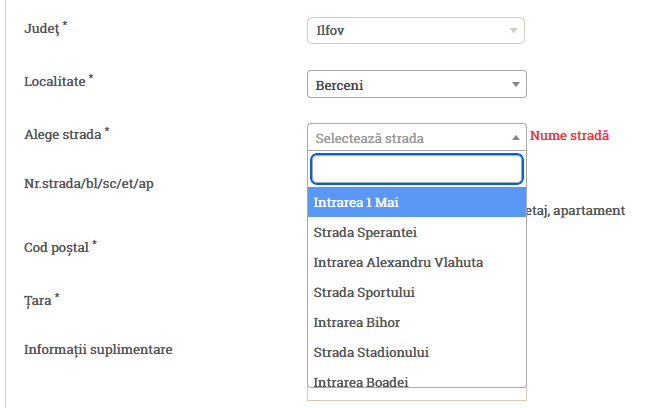The height and width of the screenshot is (408, 653).
Task: Open the Localitate dropdown showing Berceni
Action: click(415, 85)
